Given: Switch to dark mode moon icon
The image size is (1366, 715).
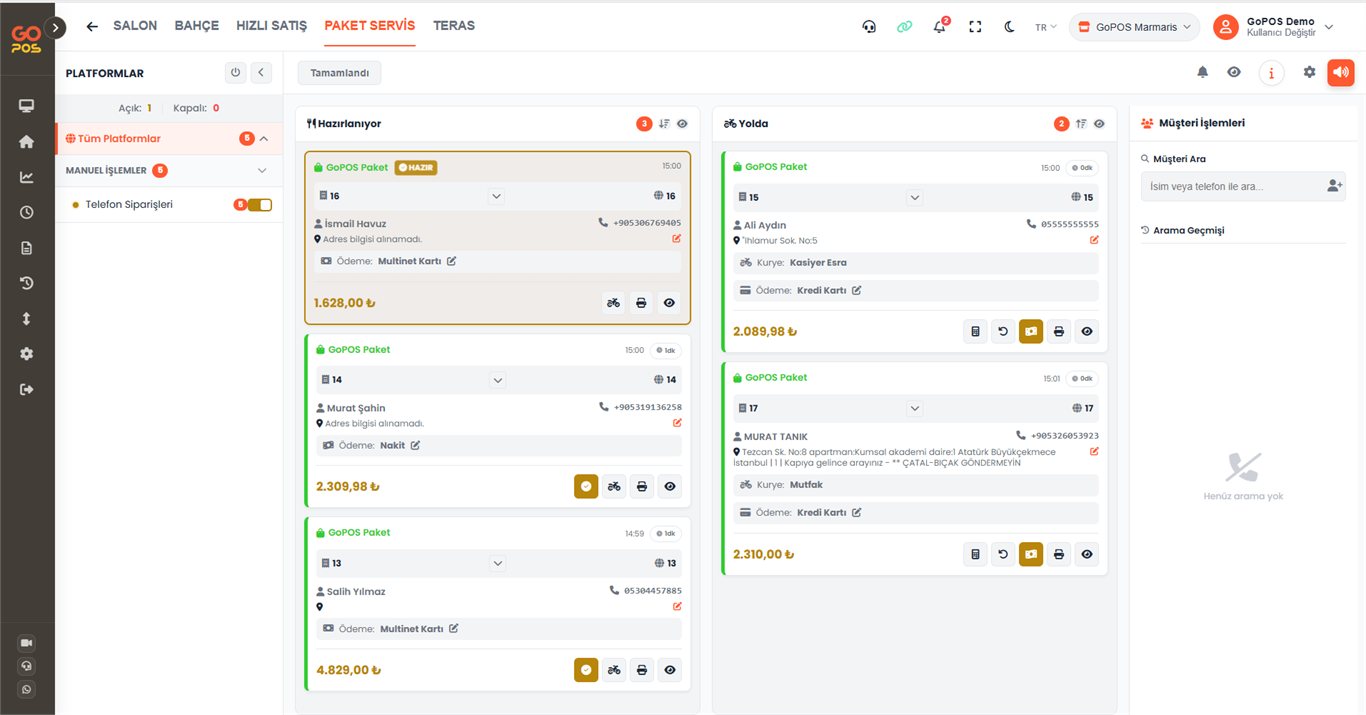Looking at the screenshot, I should [1009, 27].
